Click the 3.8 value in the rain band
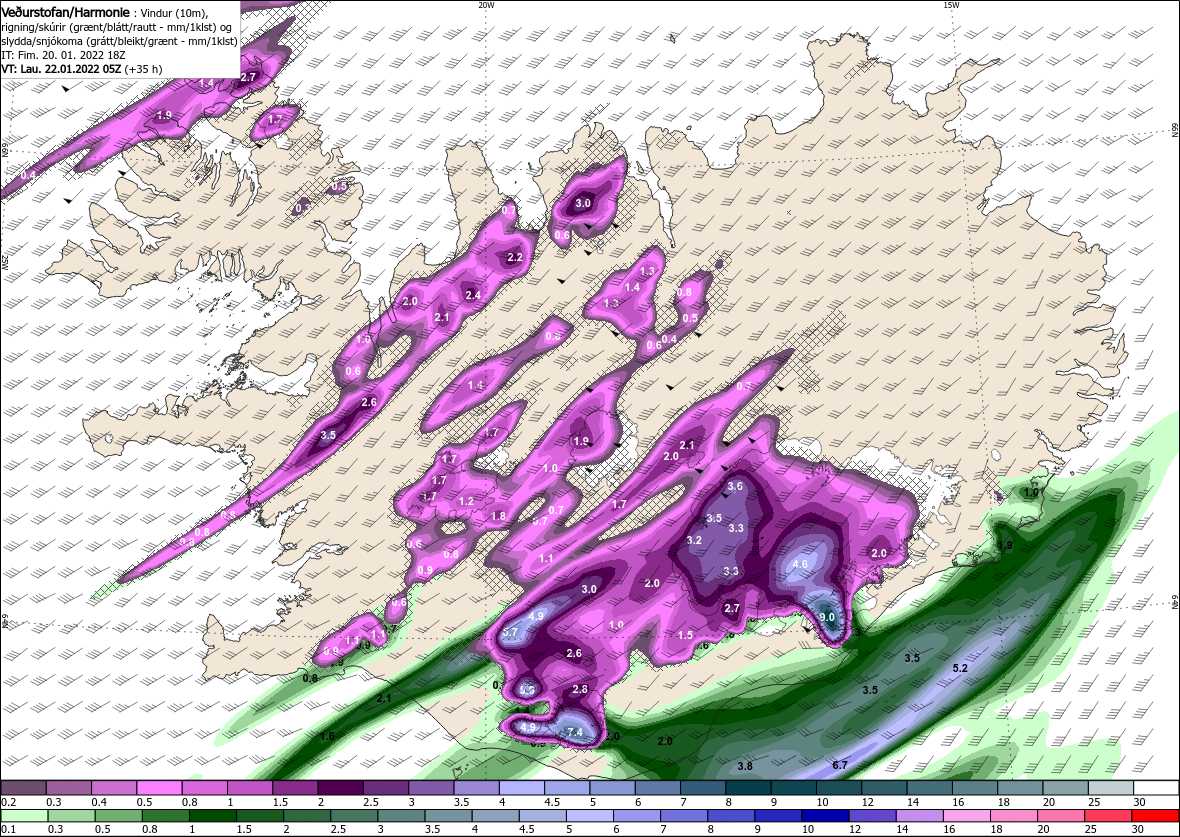1180x837 pixels. click(745, 766)
